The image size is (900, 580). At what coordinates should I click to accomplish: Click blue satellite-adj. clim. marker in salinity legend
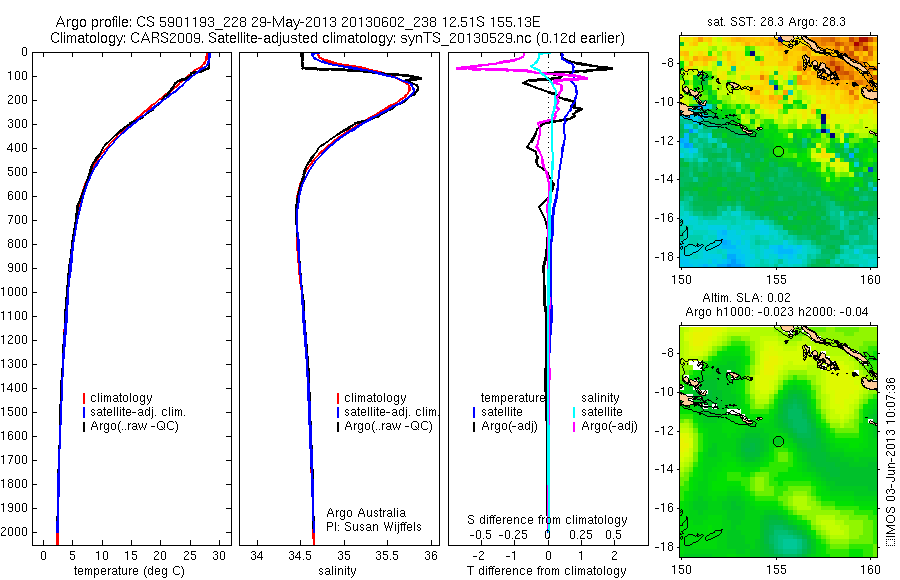[339, 412]
